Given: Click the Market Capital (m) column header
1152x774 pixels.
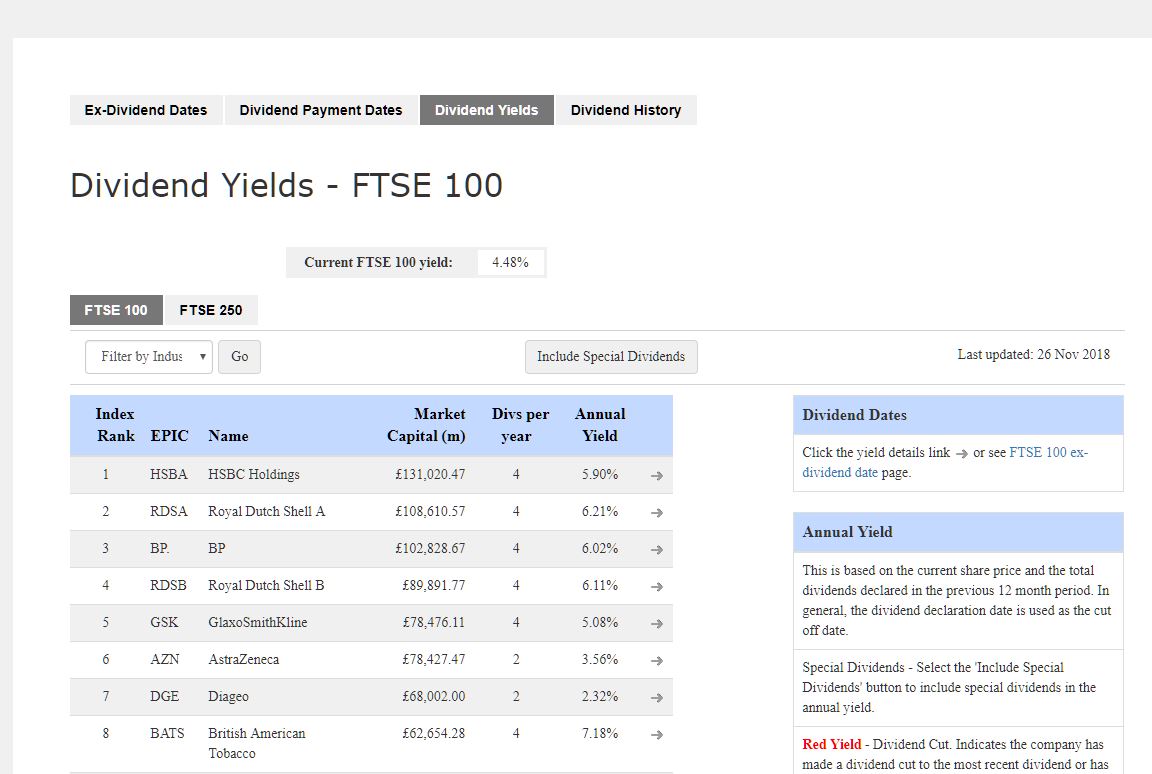Looking at the screenshot, I should [426, 425].
